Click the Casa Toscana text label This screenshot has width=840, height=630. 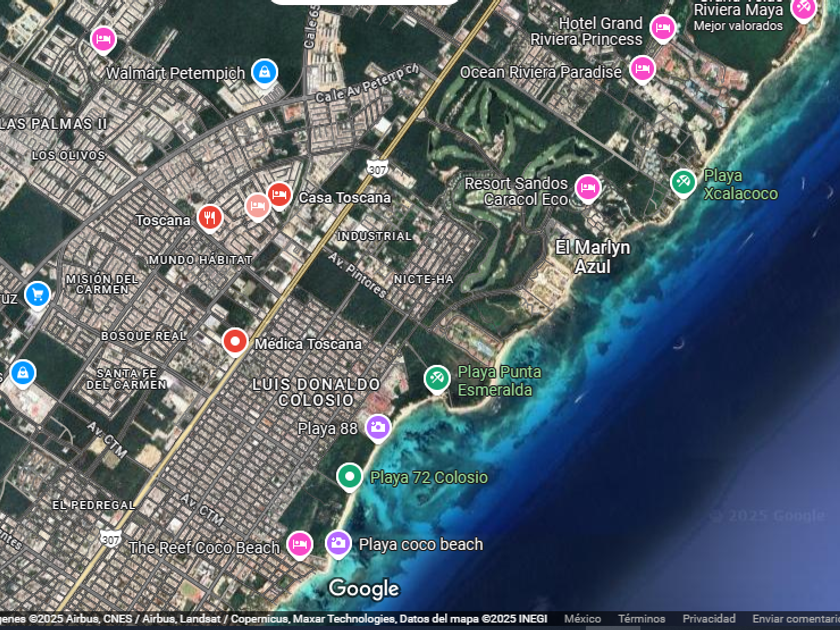[x=345, y=198]
